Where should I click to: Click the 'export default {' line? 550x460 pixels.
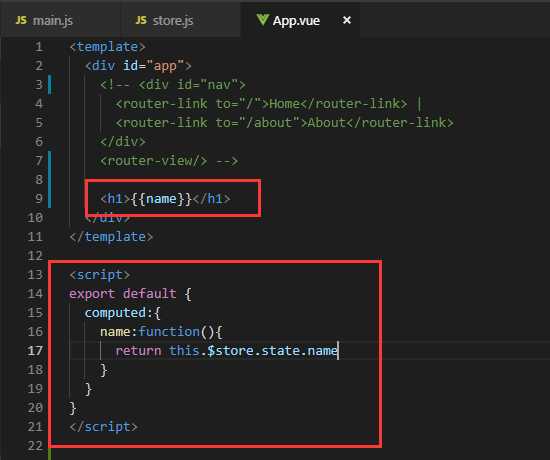(x=130, y=294)
